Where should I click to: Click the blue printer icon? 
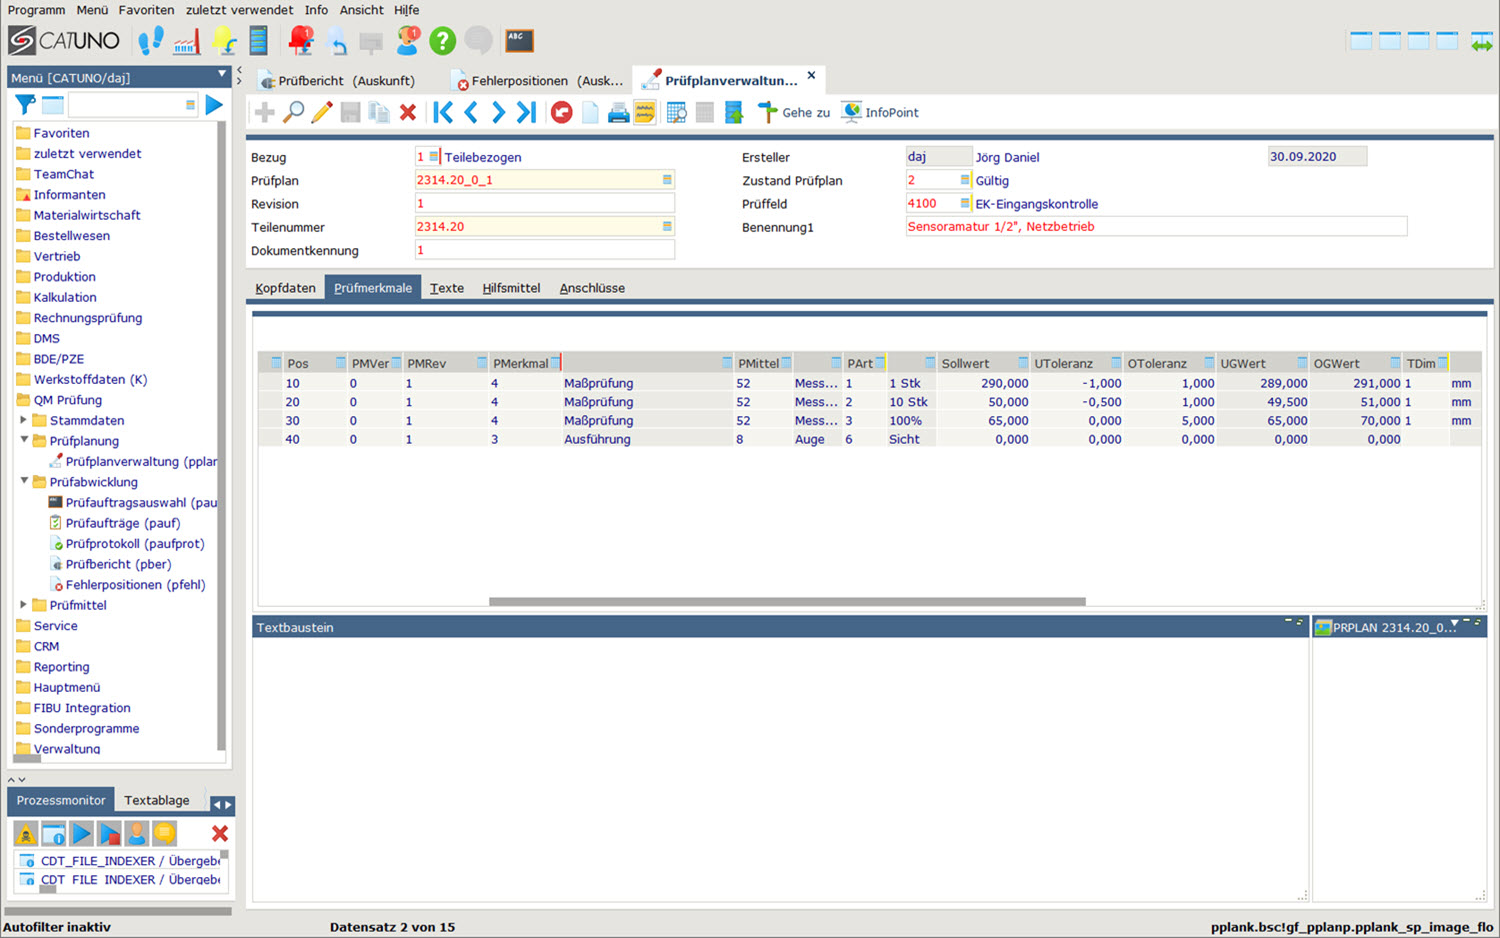click(x=618, y=112)
